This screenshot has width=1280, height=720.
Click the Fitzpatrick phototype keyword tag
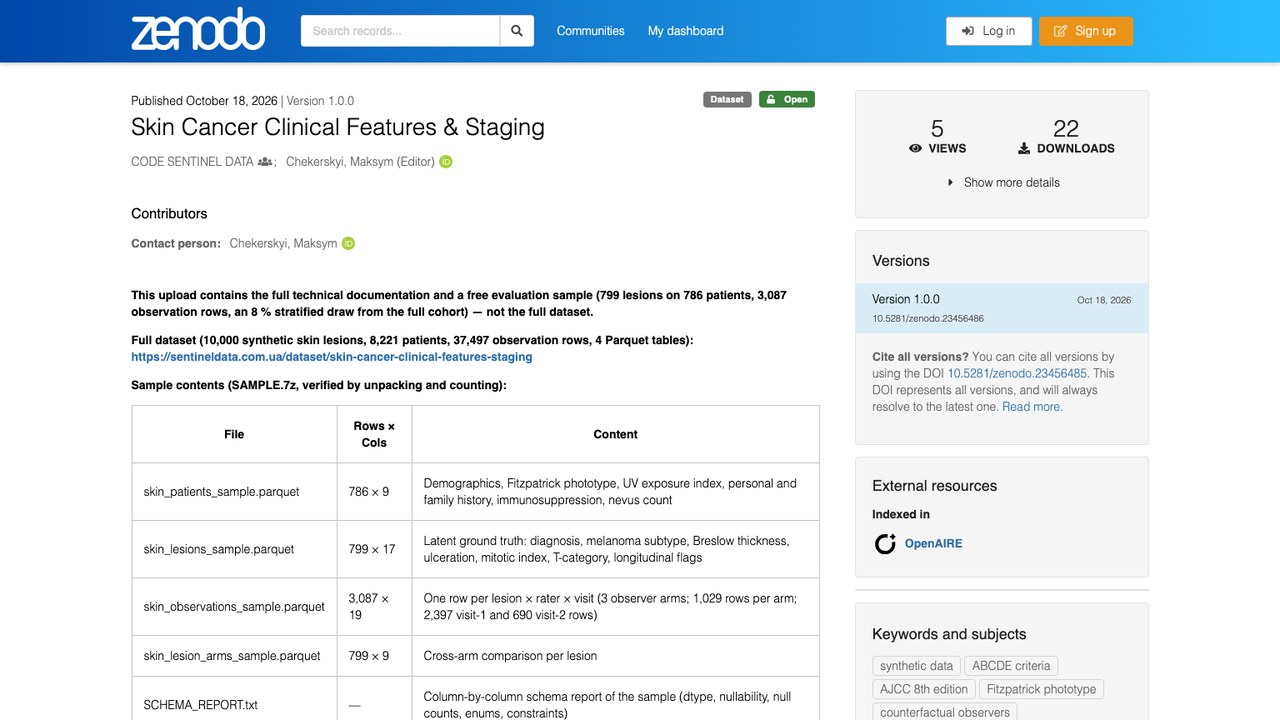tap(1041, 689)
